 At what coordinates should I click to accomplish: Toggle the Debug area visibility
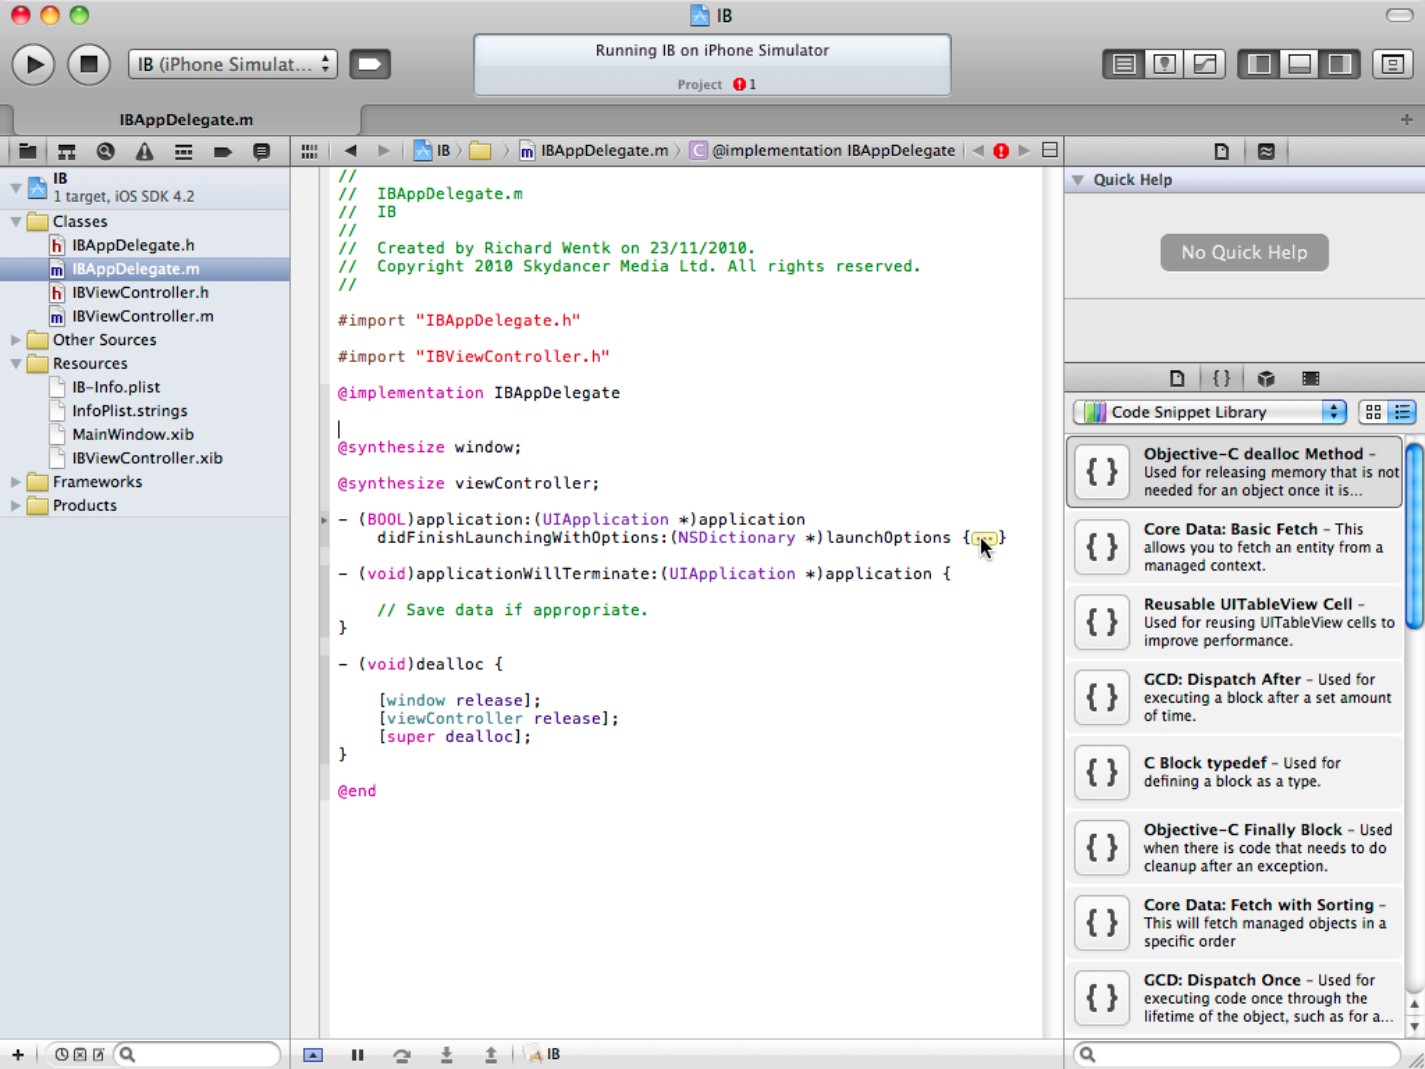click(x=1299, y=64)
